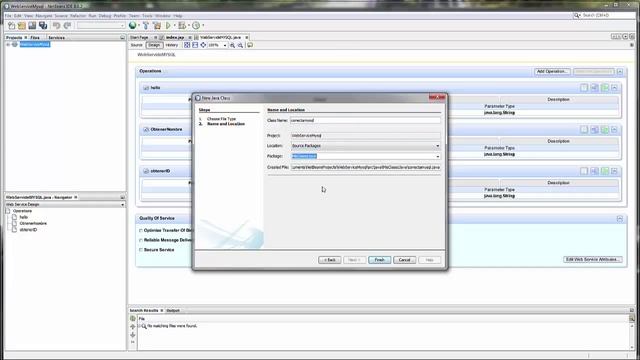
Task: Click the Debug Project toolbar icon
Action: (x=182, y=26)
